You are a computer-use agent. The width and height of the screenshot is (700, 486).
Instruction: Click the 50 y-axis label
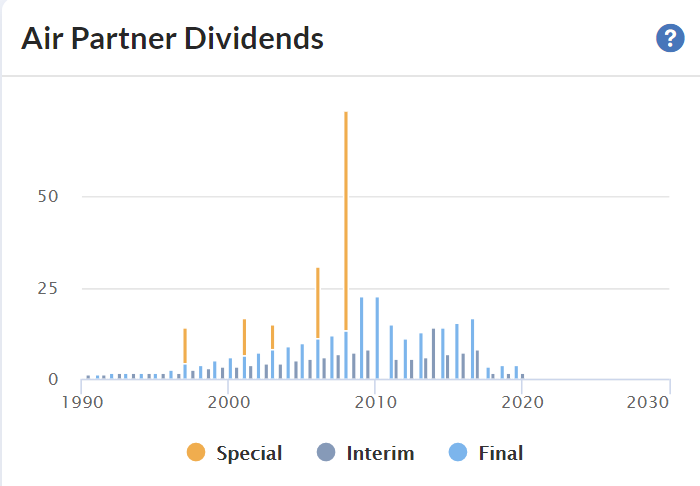(48, 196)
